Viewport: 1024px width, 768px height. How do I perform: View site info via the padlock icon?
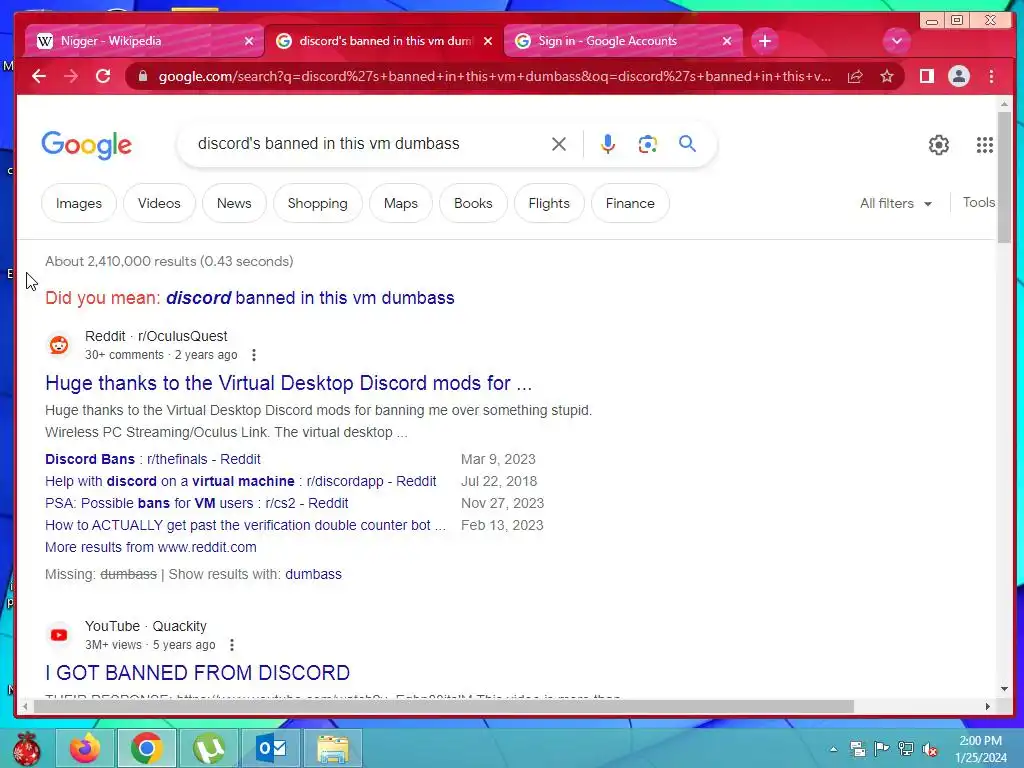[143, 76]
